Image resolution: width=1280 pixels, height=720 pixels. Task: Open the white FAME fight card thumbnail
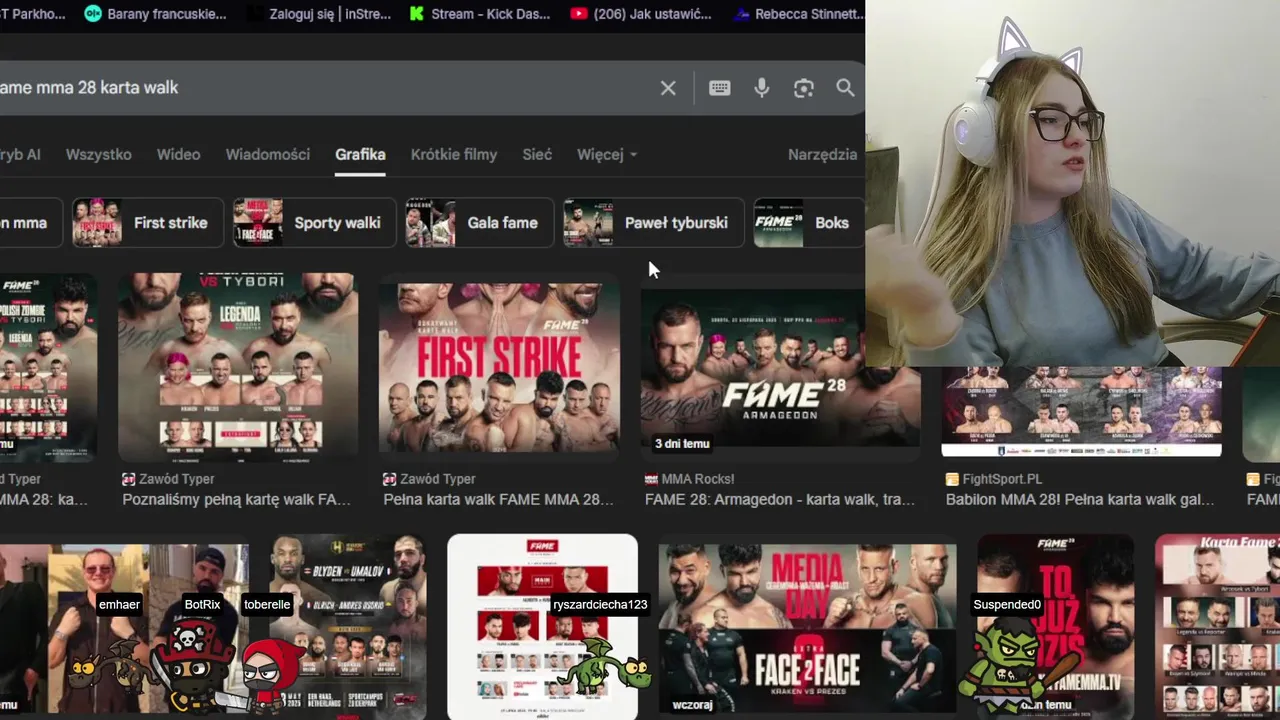coord(542,627)
